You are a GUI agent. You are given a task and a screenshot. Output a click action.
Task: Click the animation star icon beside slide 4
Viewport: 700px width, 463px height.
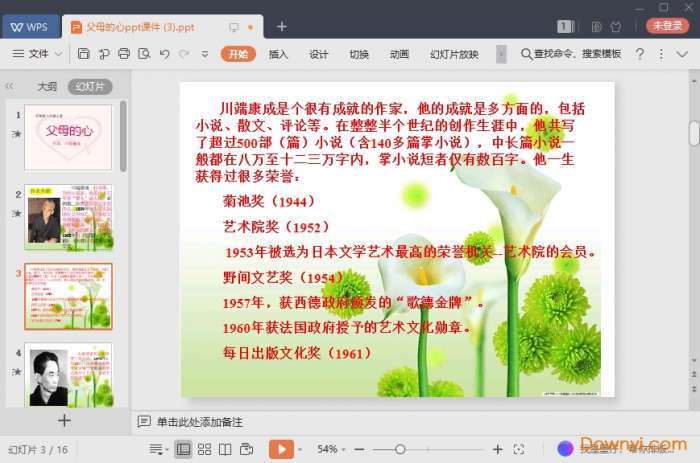(x=17, y=371)
